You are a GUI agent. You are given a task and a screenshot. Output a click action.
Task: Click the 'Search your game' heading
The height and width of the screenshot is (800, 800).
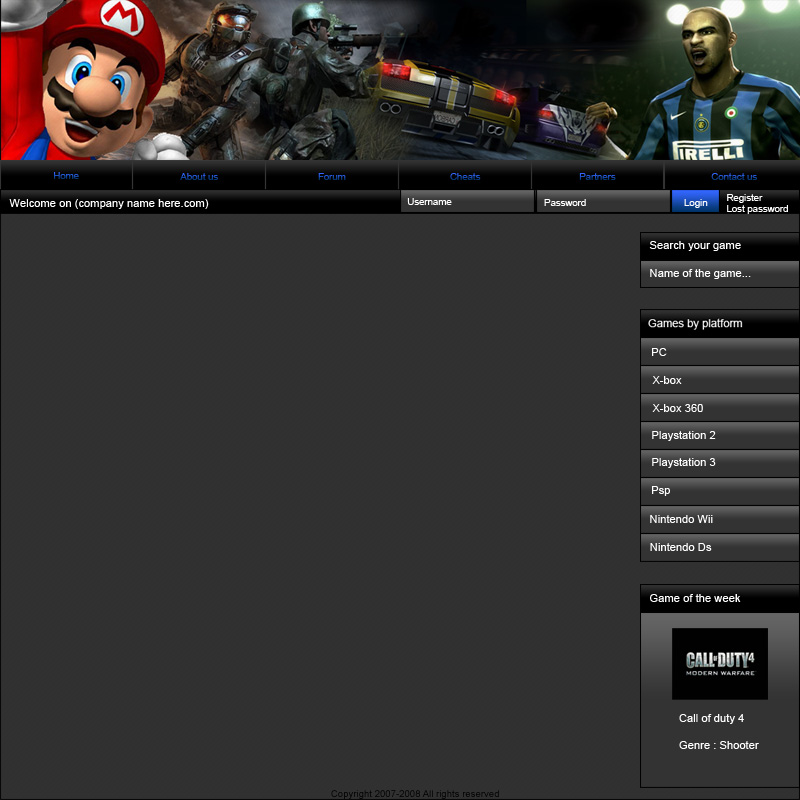tap(695, 245)
